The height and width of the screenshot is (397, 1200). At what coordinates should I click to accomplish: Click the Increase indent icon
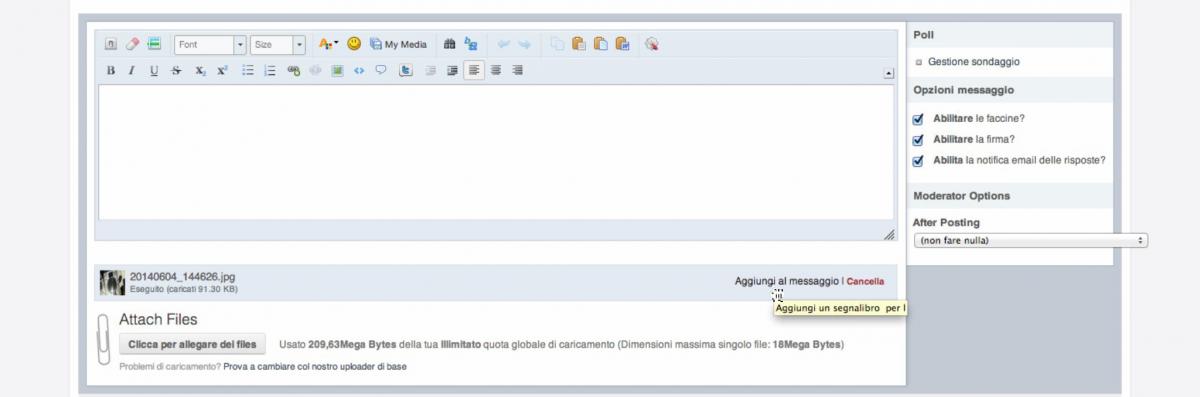(452, 71)
